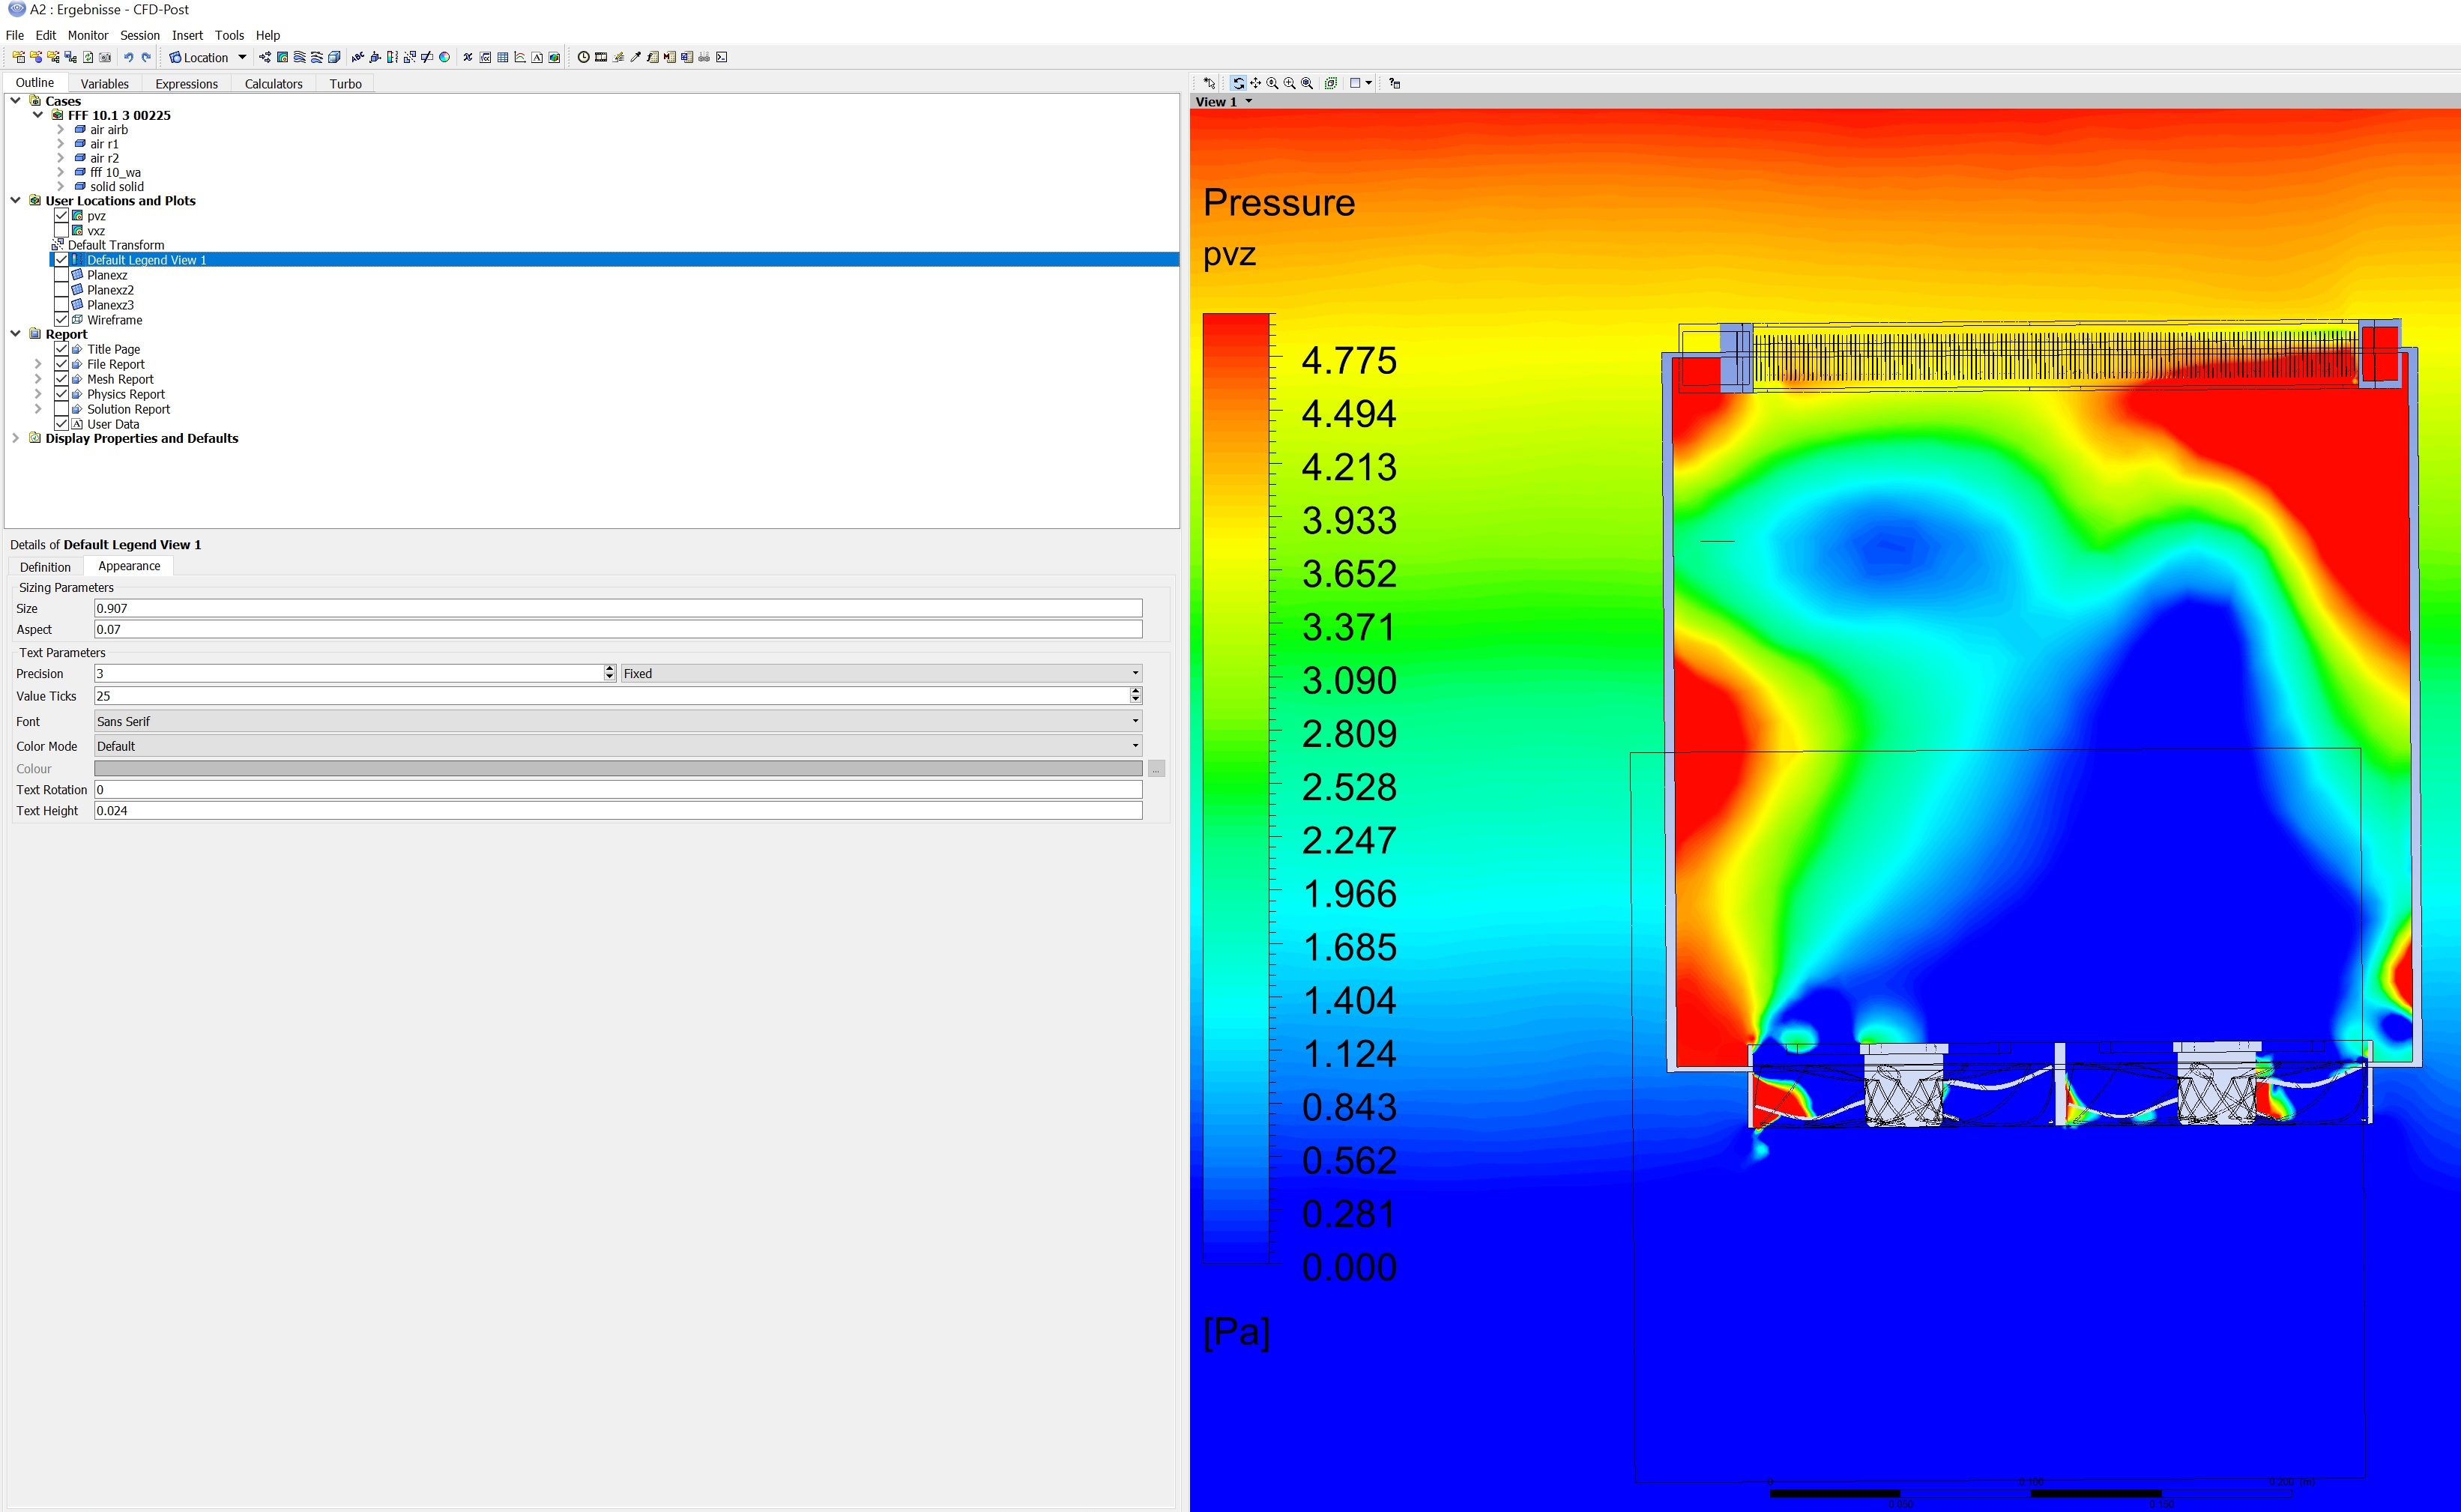Click the Streamline toolbar icon
Screen dimensions: 2461x1512
[x=299, y=57]
